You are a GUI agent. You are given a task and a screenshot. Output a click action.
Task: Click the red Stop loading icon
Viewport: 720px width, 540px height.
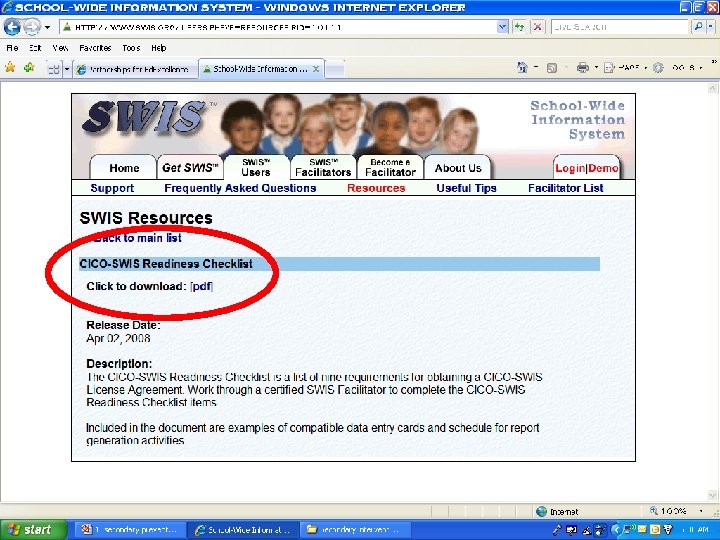coord(537,27)
